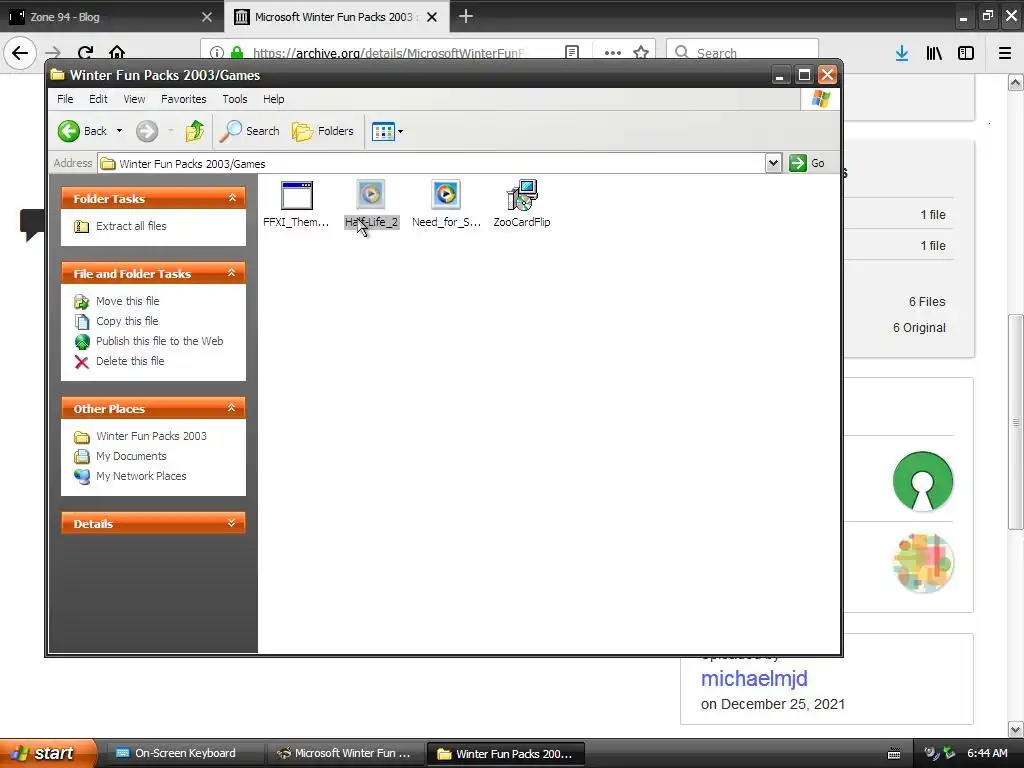Reload the browser page
The width and height of the screenshot is (1024, 768).
85,52
